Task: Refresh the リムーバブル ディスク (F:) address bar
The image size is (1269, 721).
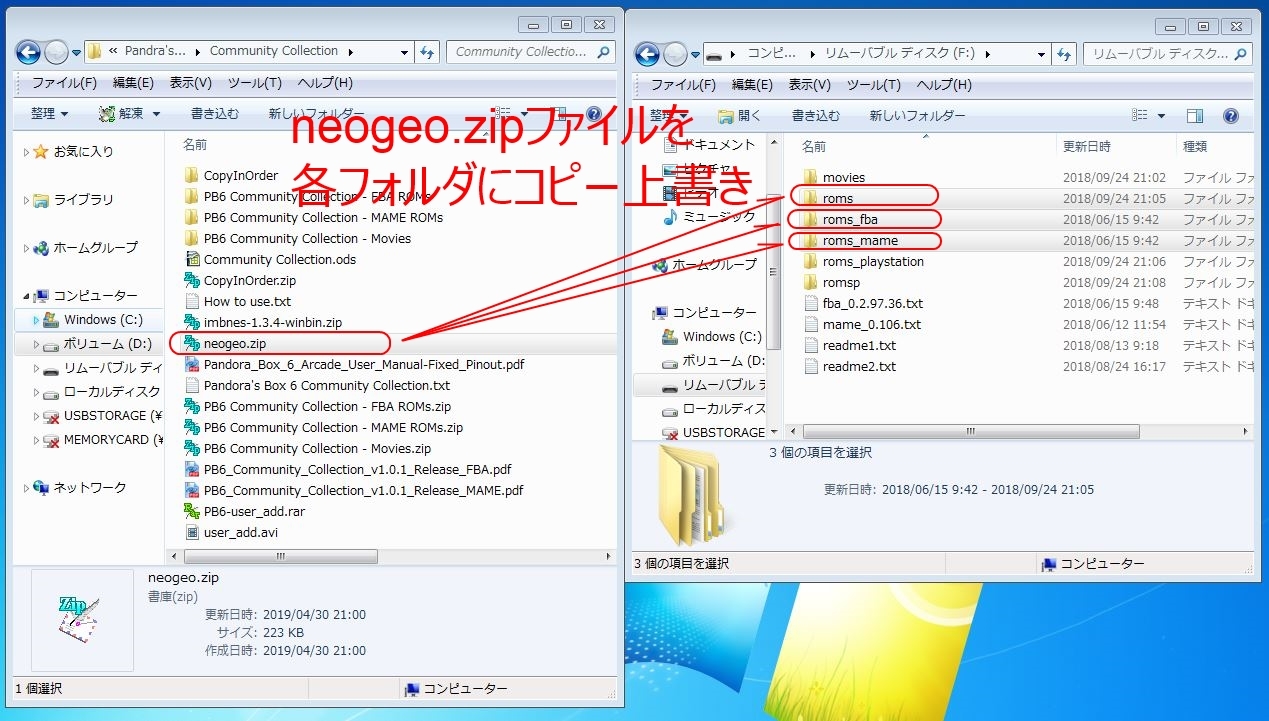Action: coord(1064,53)
